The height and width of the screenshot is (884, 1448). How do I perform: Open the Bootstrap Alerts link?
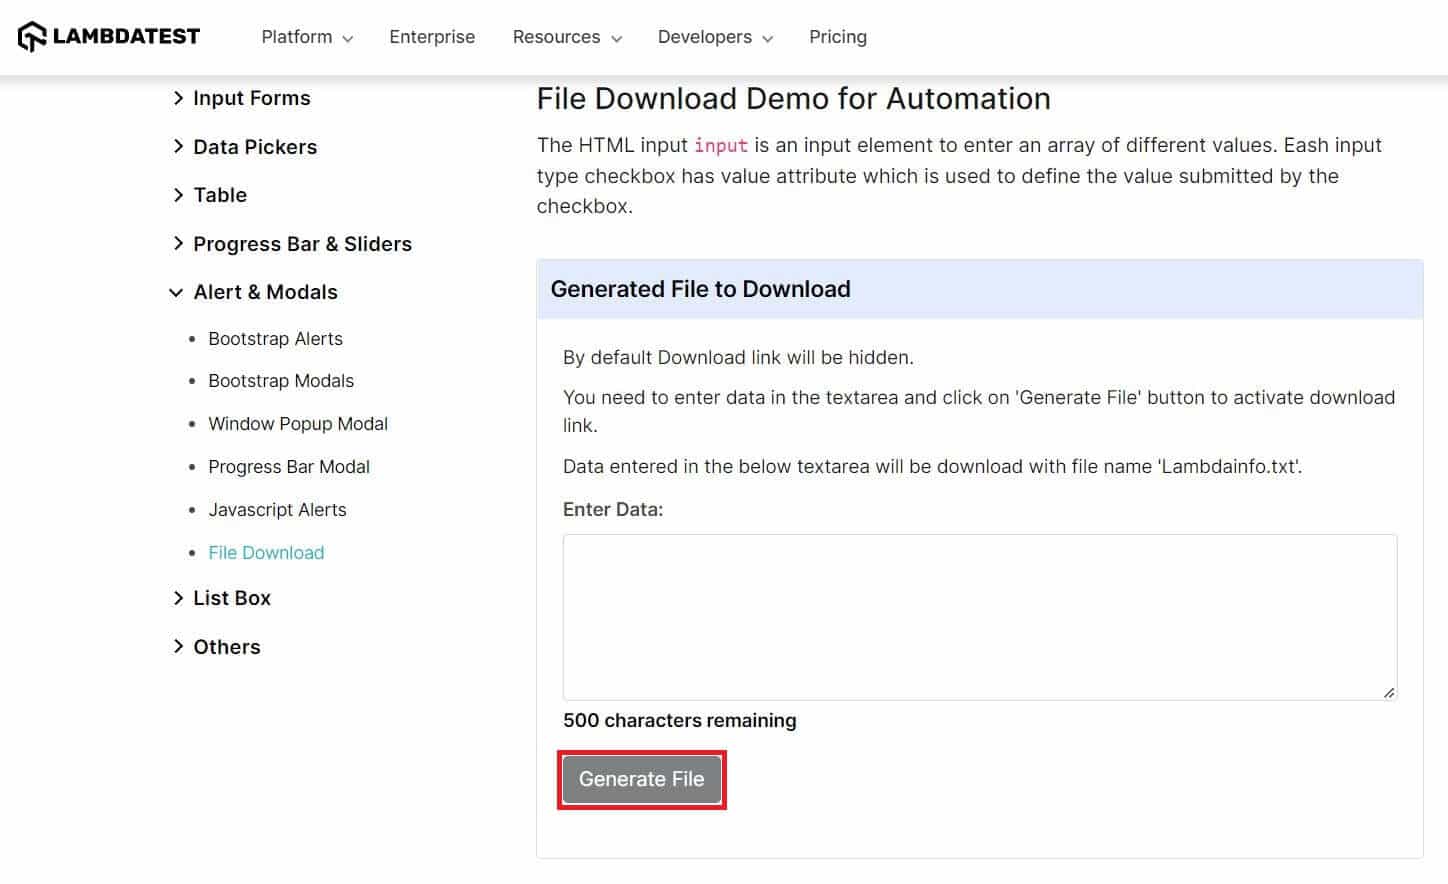pyautogui.click(x=275, y=339)
